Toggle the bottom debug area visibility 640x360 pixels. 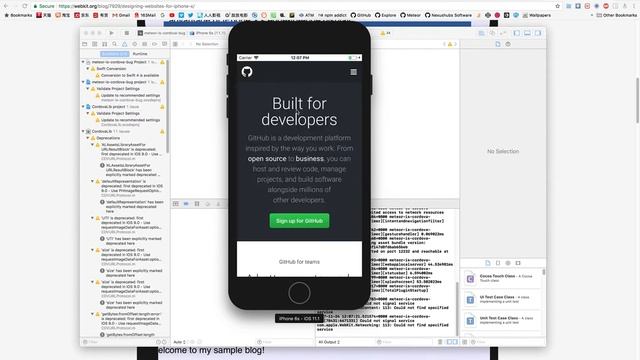[x=527, y=33]
